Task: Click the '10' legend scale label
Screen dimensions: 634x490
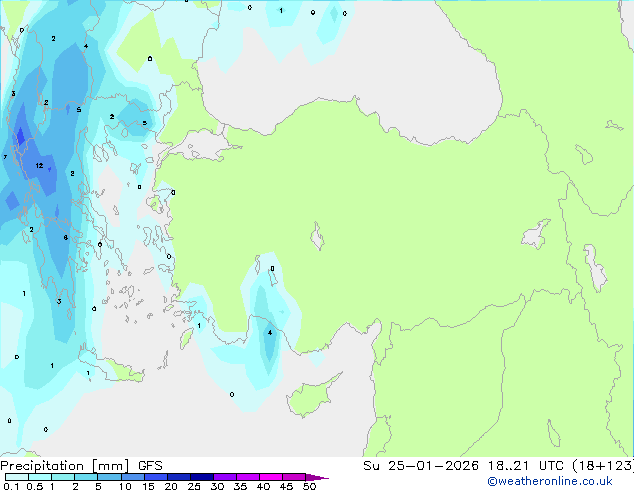Action: [x=125, y=486]
